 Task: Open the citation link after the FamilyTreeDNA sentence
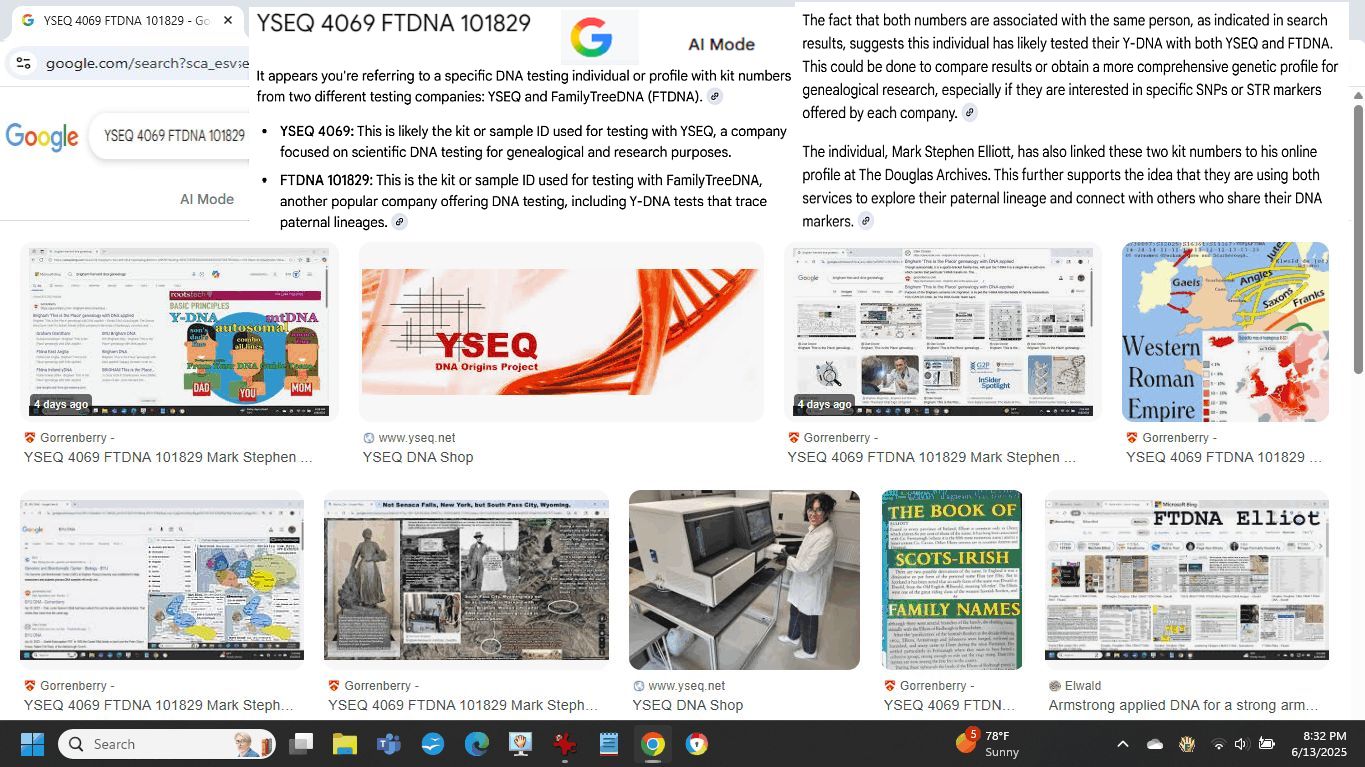coord(714,97)
